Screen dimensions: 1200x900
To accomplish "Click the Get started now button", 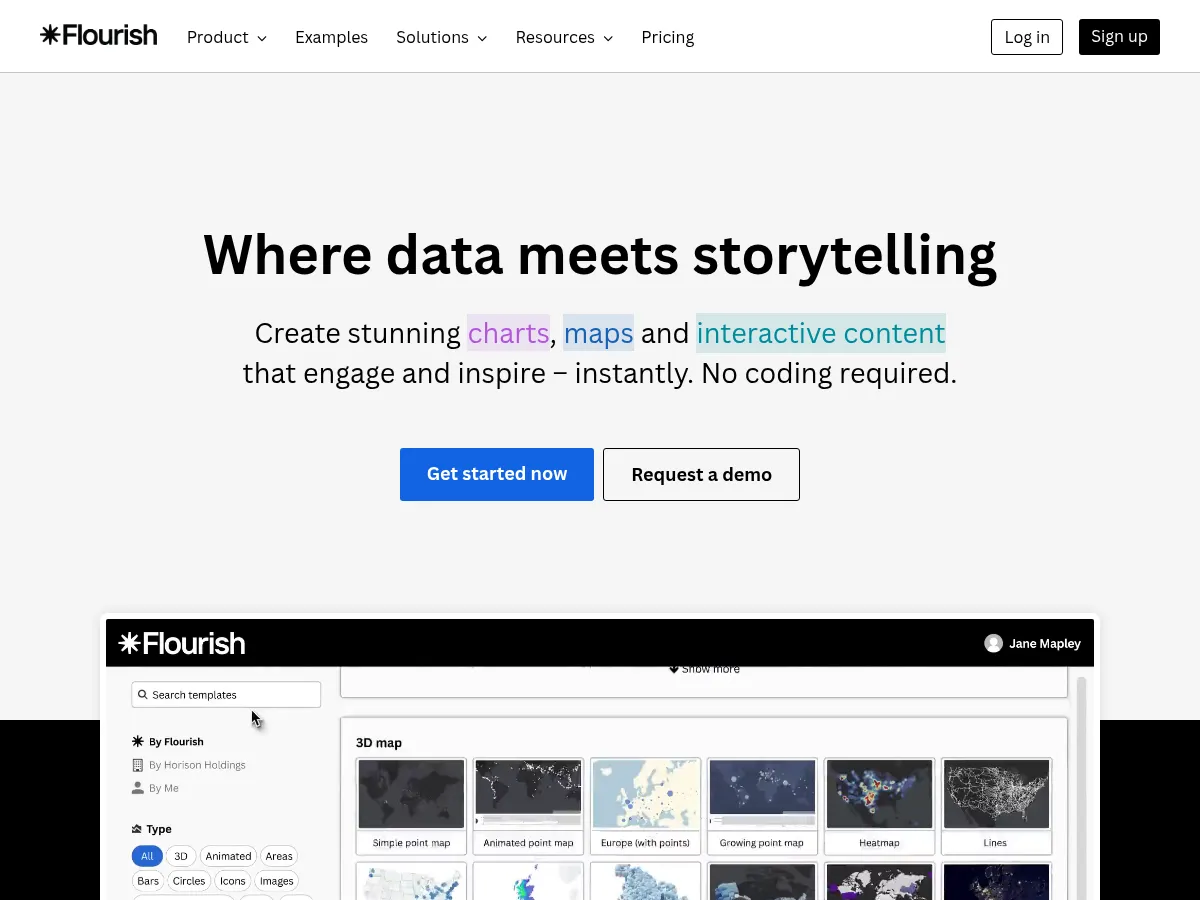I will point(497,474).
